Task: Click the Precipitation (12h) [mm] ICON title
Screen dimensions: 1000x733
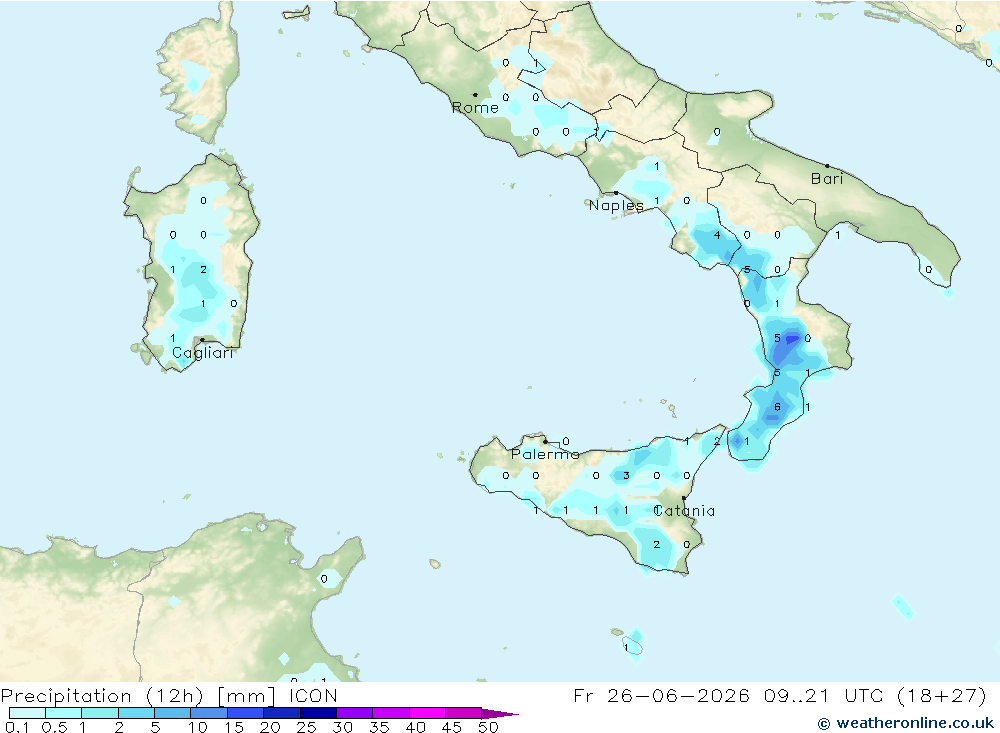Action: 169,695
